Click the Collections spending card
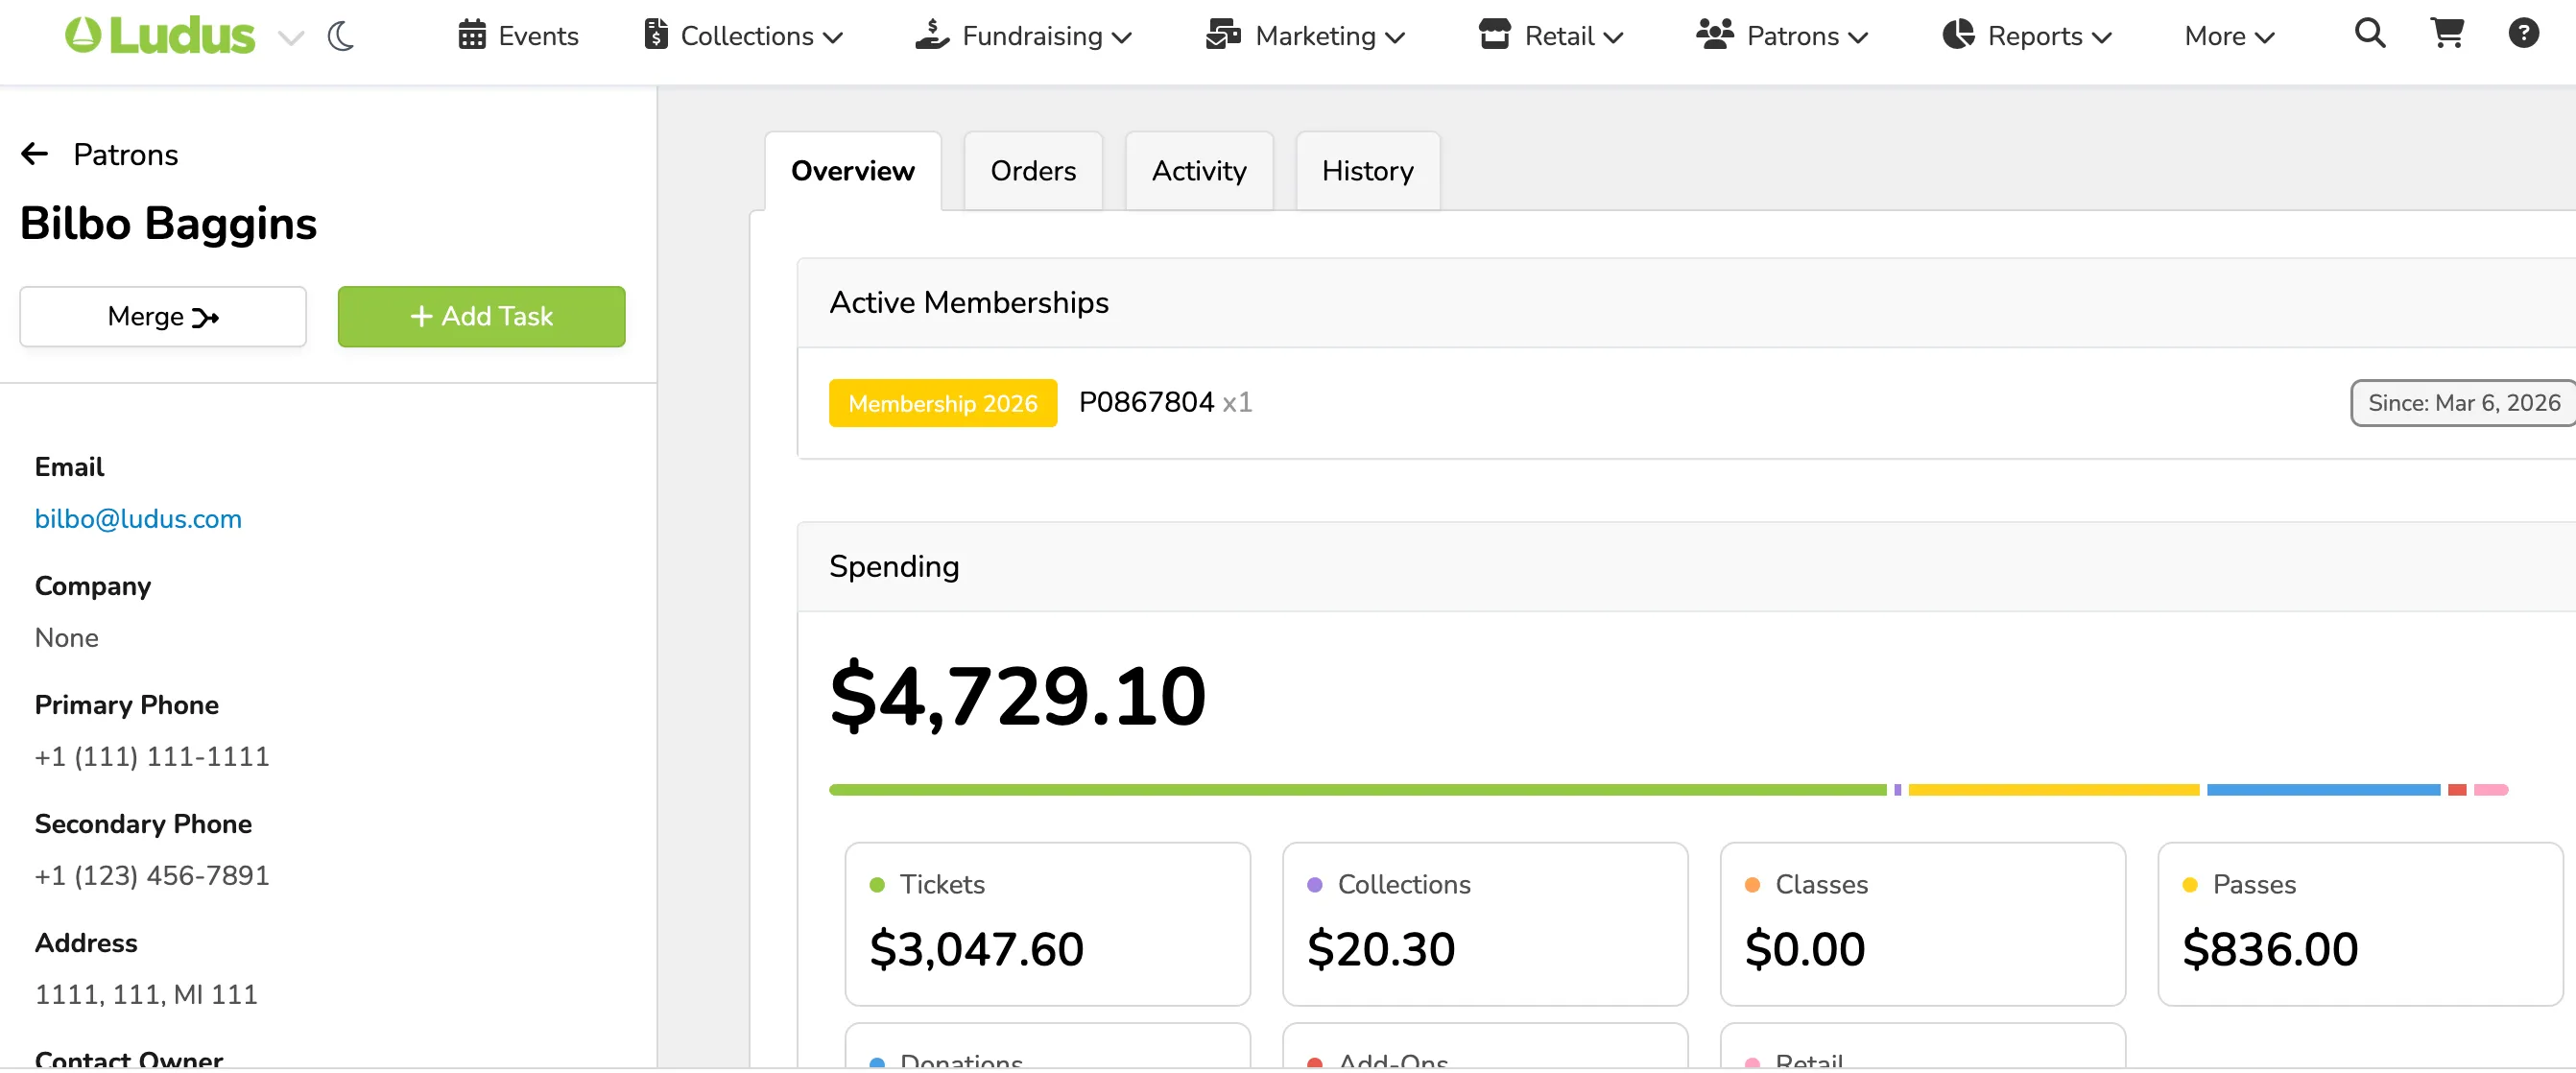Viewport: 2576px width, 1073px height. coord(1485,924)
